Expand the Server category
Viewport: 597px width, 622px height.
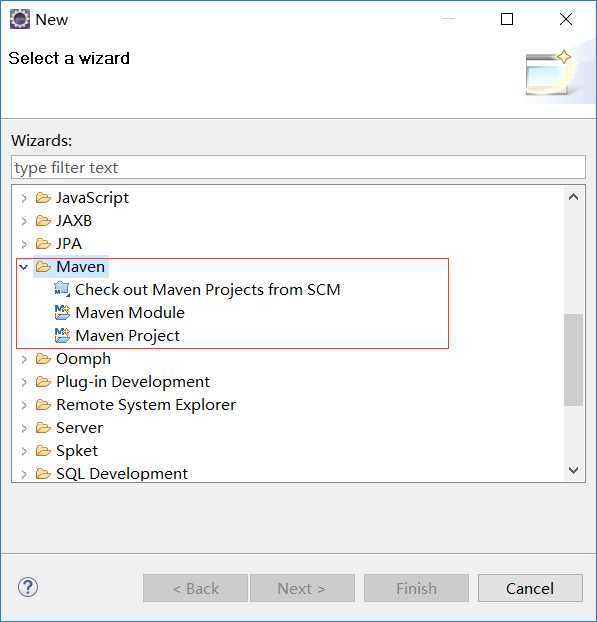[x=24, y=428]
